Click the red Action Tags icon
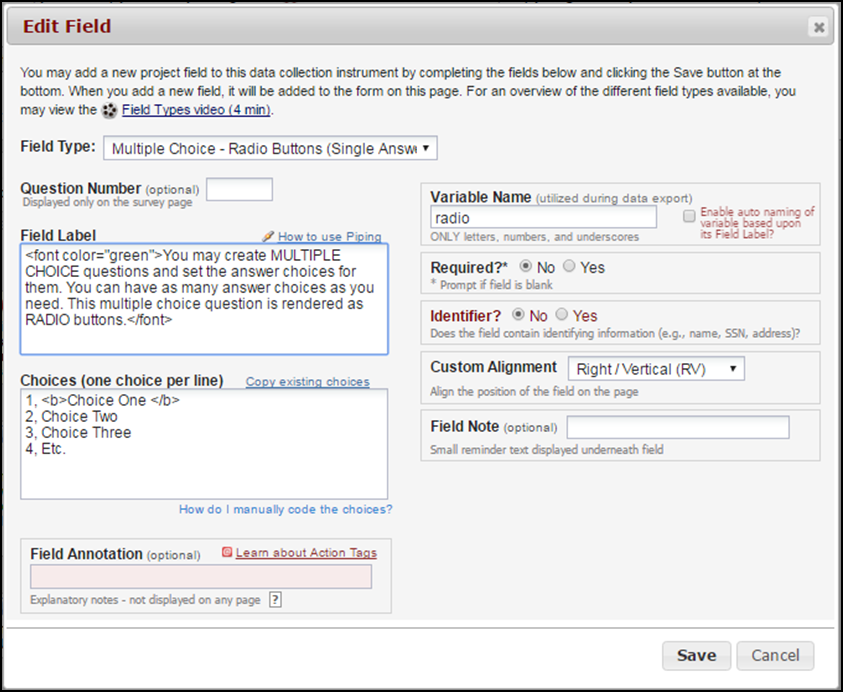The width and height of the screenshot is (843, 692). click(x=227, y=552)
